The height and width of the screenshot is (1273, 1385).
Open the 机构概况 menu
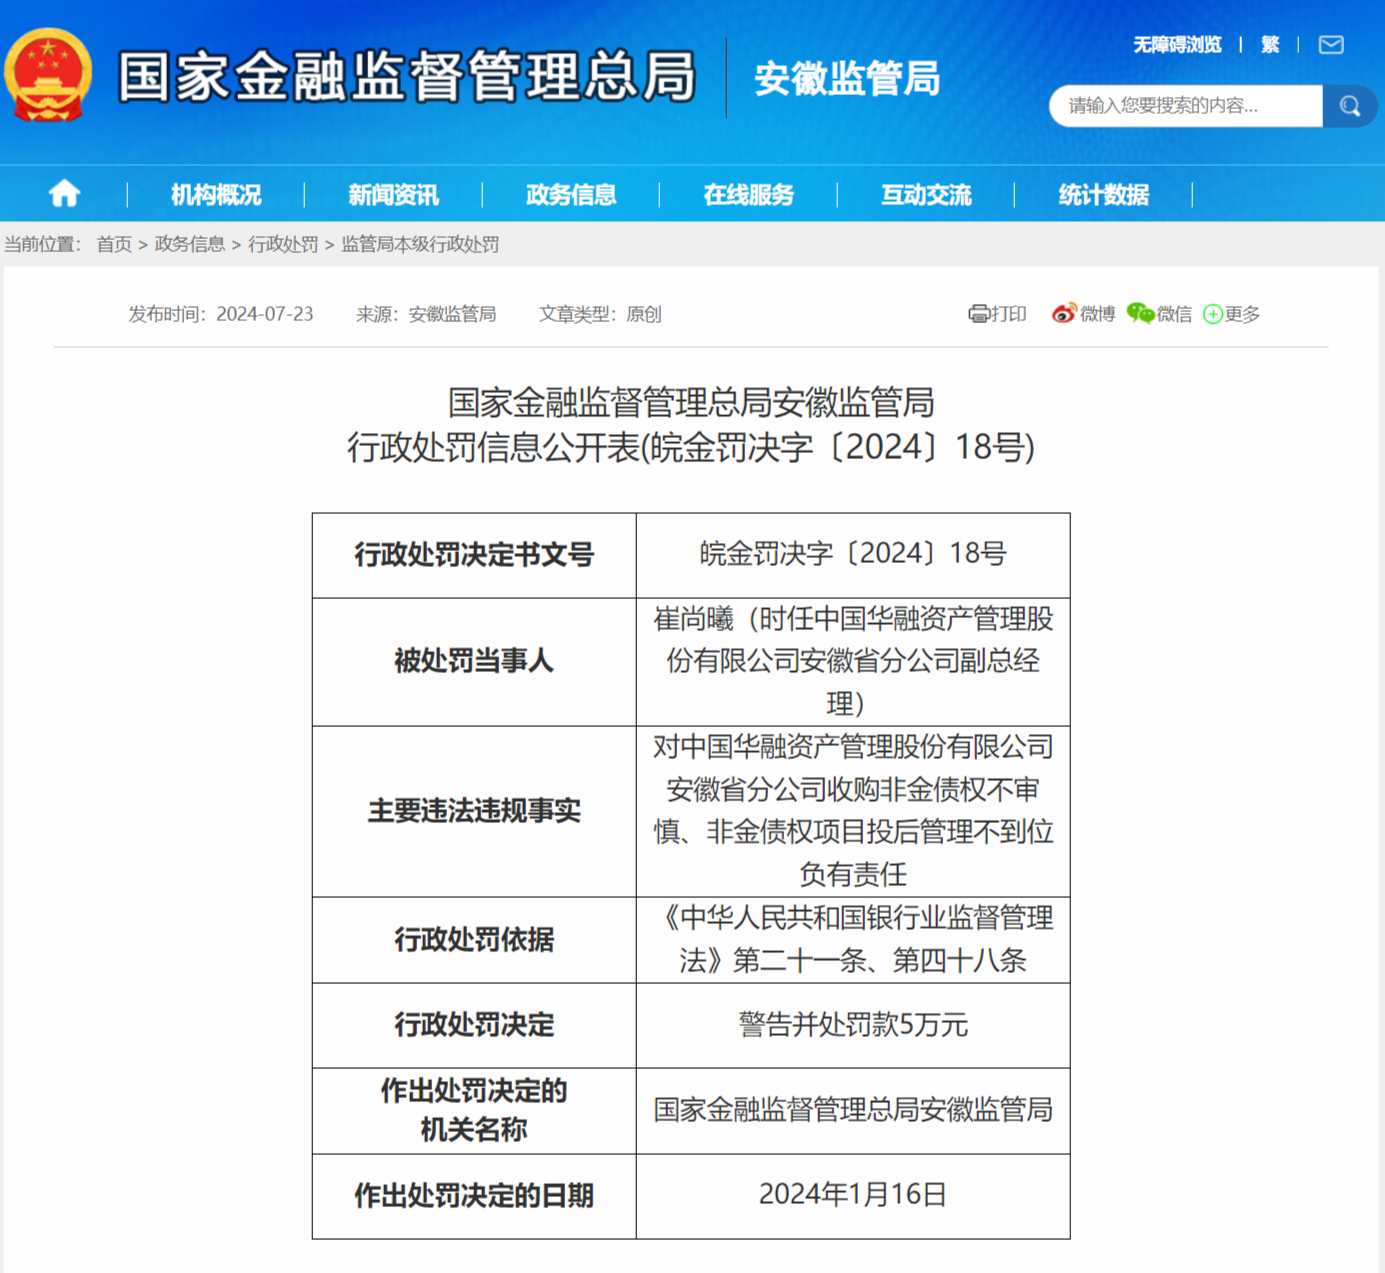[216, 195]
